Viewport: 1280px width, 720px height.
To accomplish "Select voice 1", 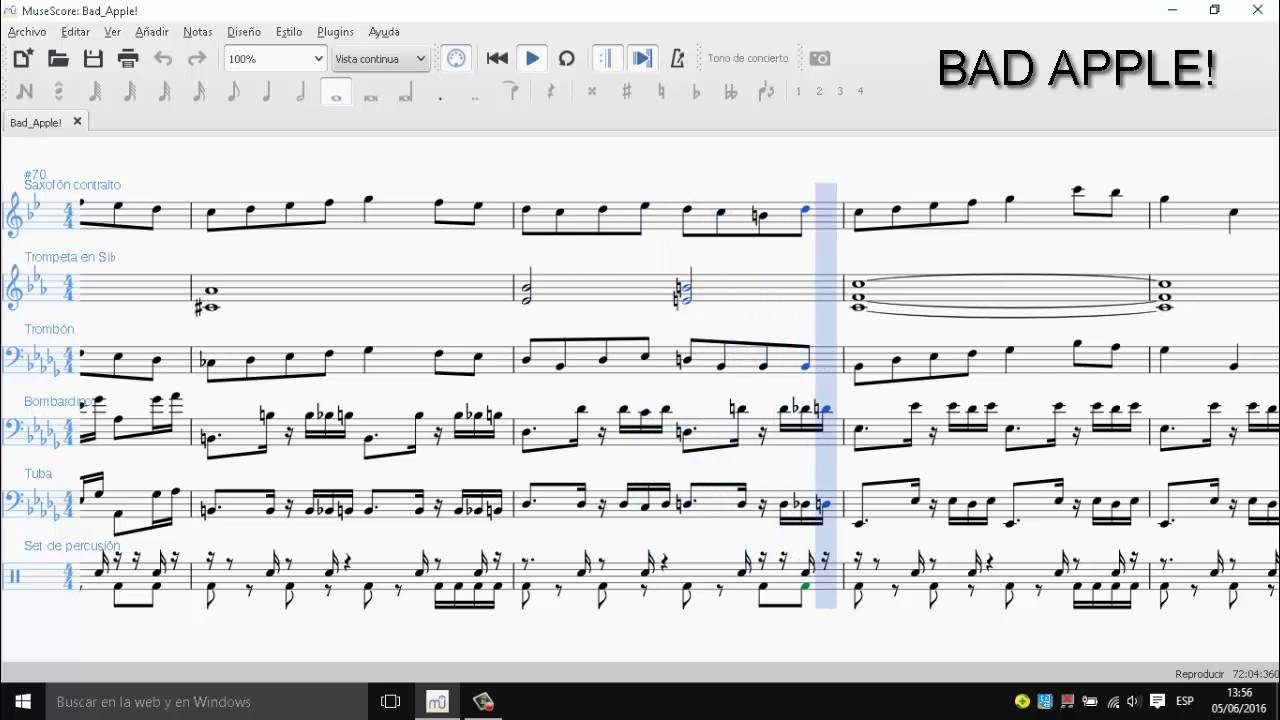I will pos(798,91).
